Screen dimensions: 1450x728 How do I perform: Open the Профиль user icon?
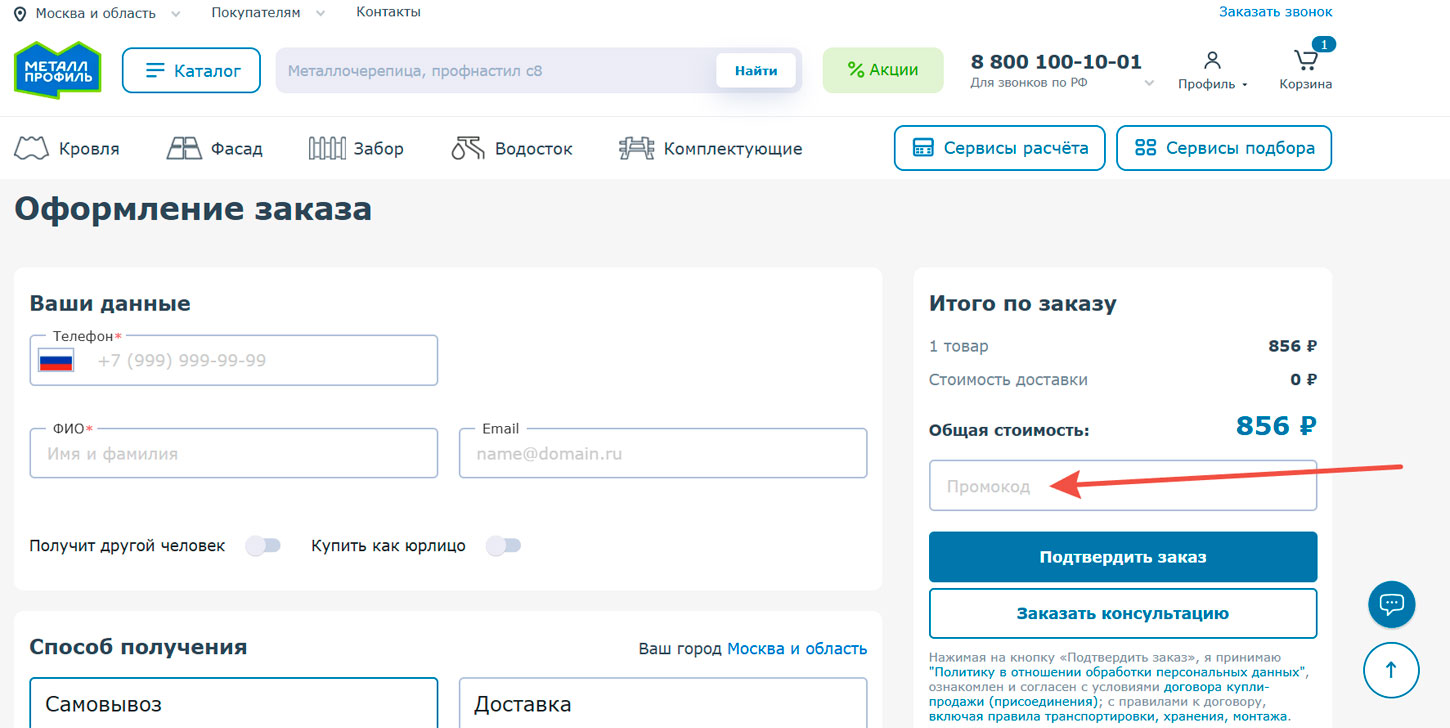[x=1212, y=60]
